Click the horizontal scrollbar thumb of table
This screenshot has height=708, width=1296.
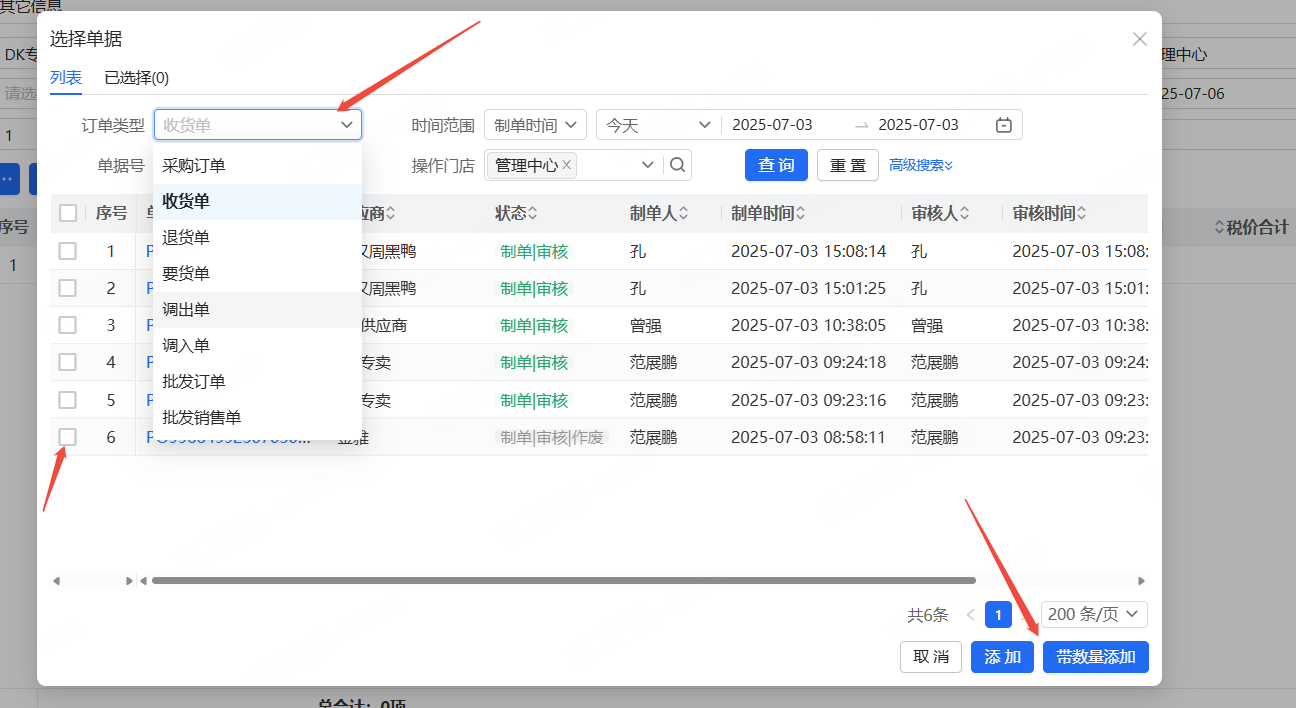[x=563, y=580]
